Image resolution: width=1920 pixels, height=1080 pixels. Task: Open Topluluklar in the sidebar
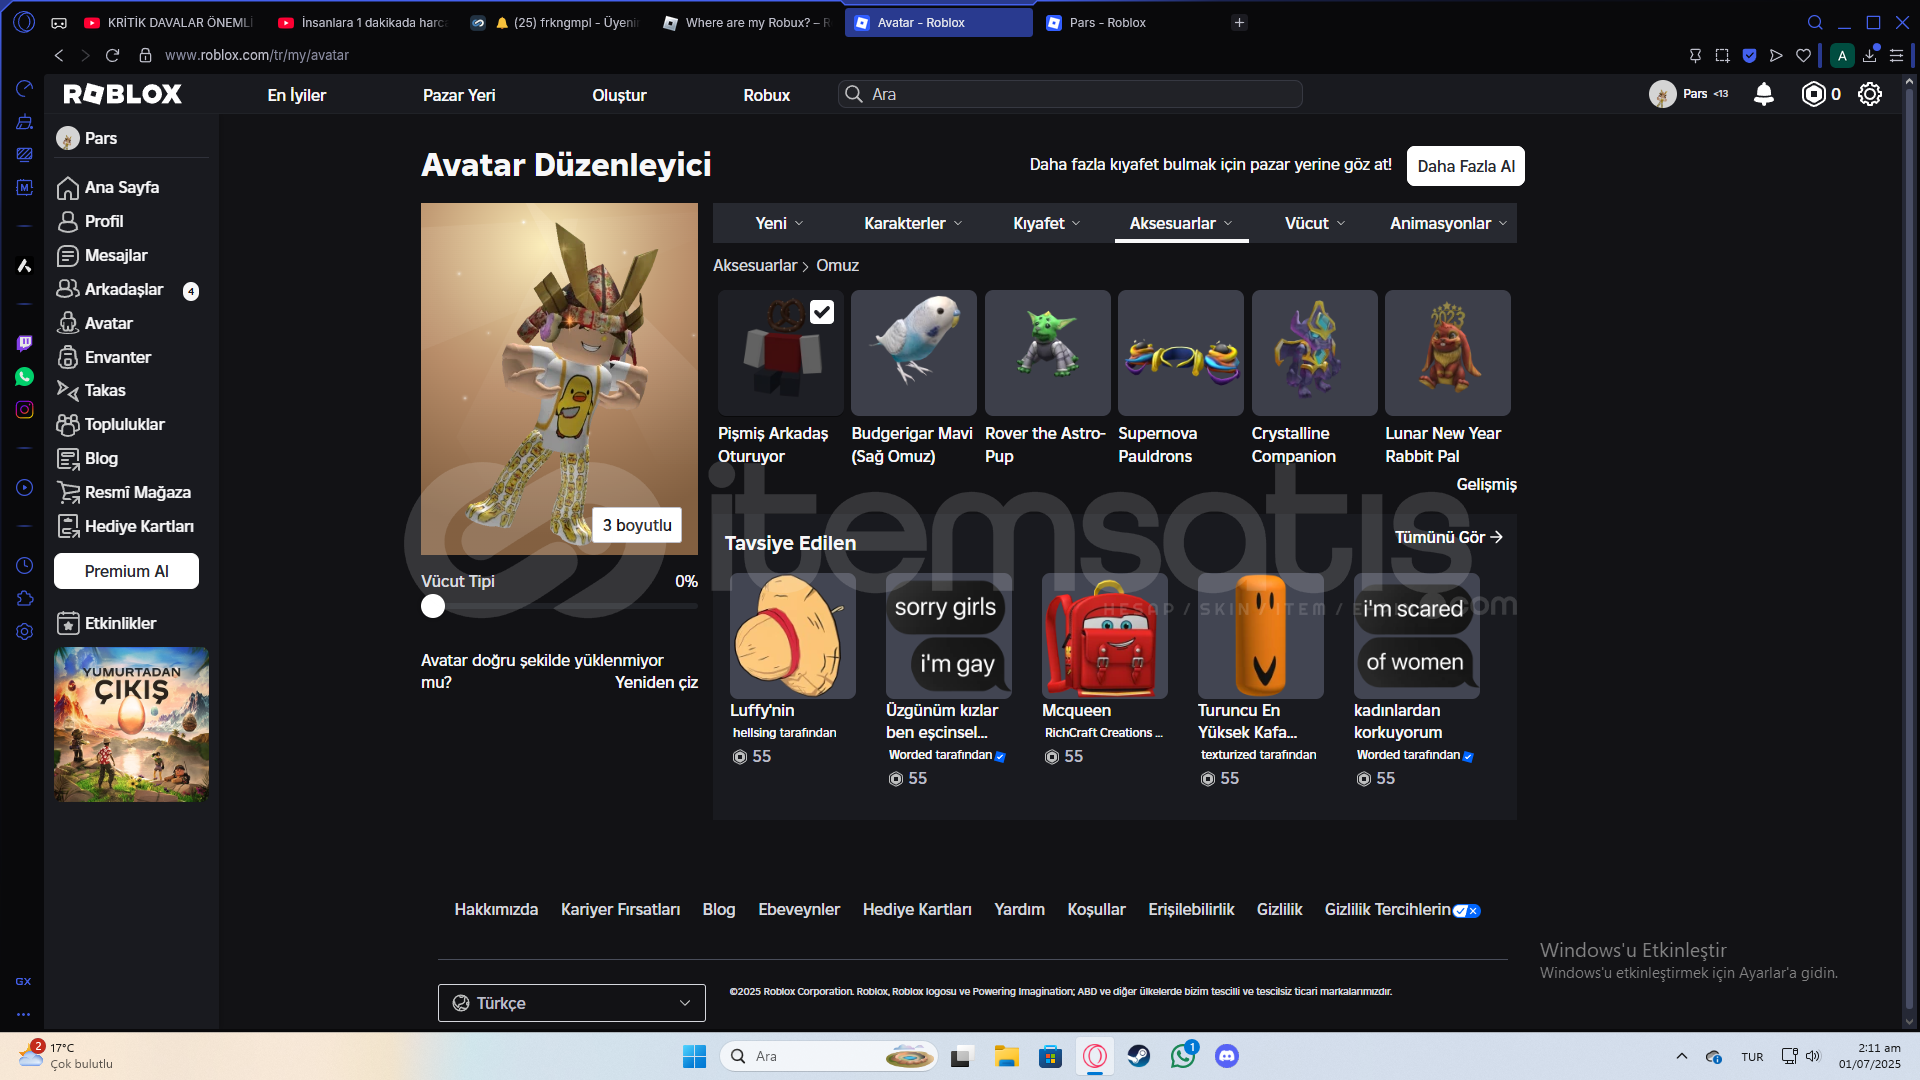pyautogui.click(x=125, y=424)
